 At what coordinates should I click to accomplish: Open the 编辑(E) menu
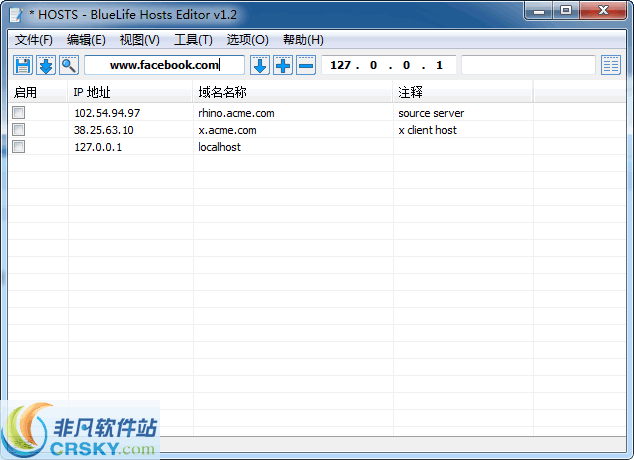point(86,40)
